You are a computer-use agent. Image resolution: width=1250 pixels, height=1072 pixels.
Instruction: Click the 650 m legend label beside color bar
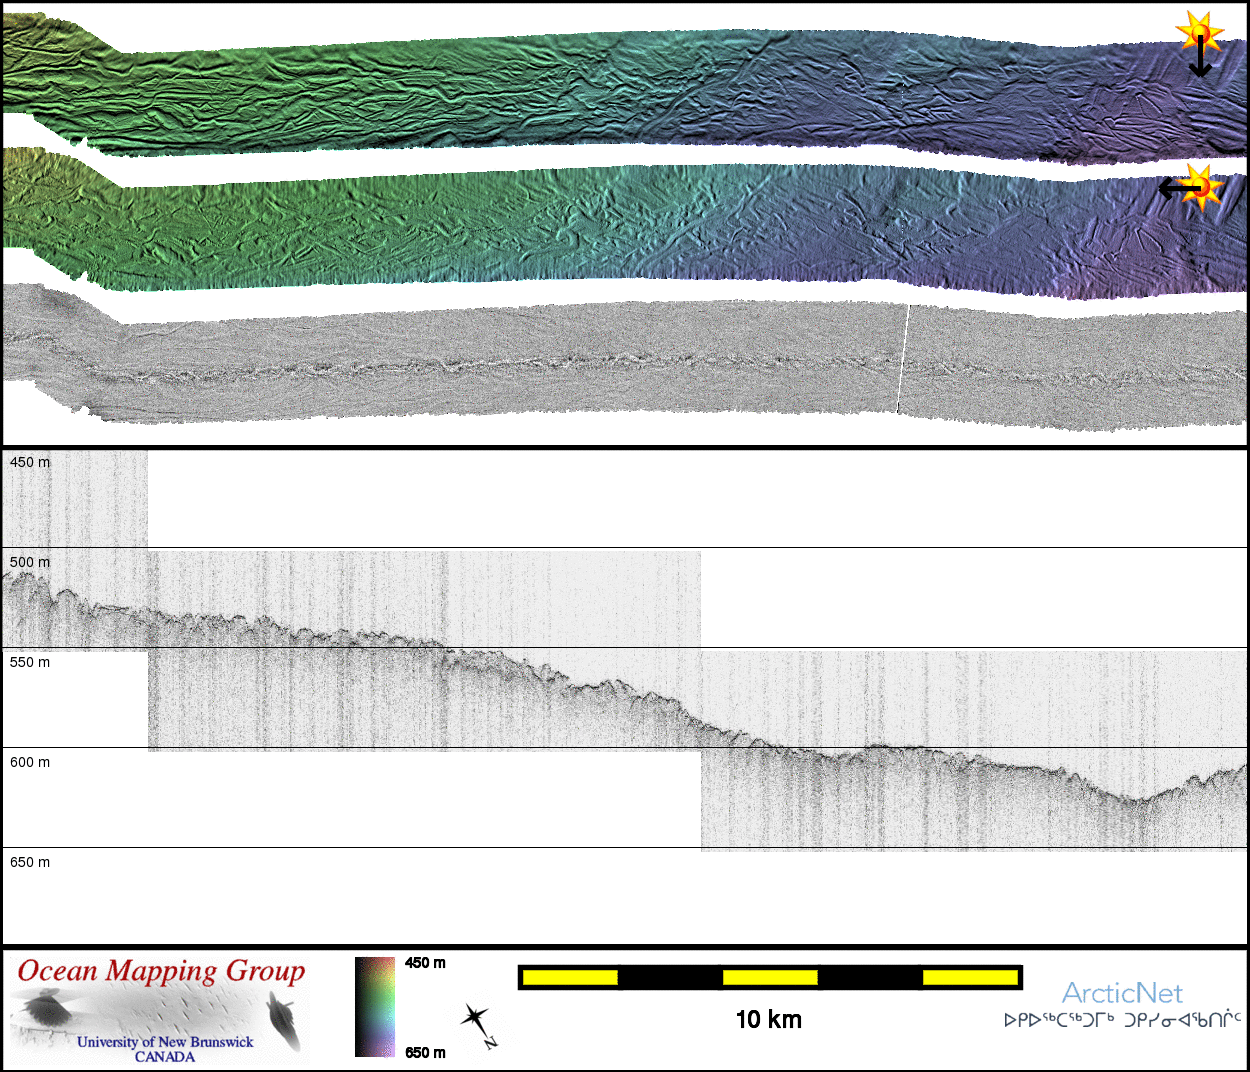[x=425, y=1052]
